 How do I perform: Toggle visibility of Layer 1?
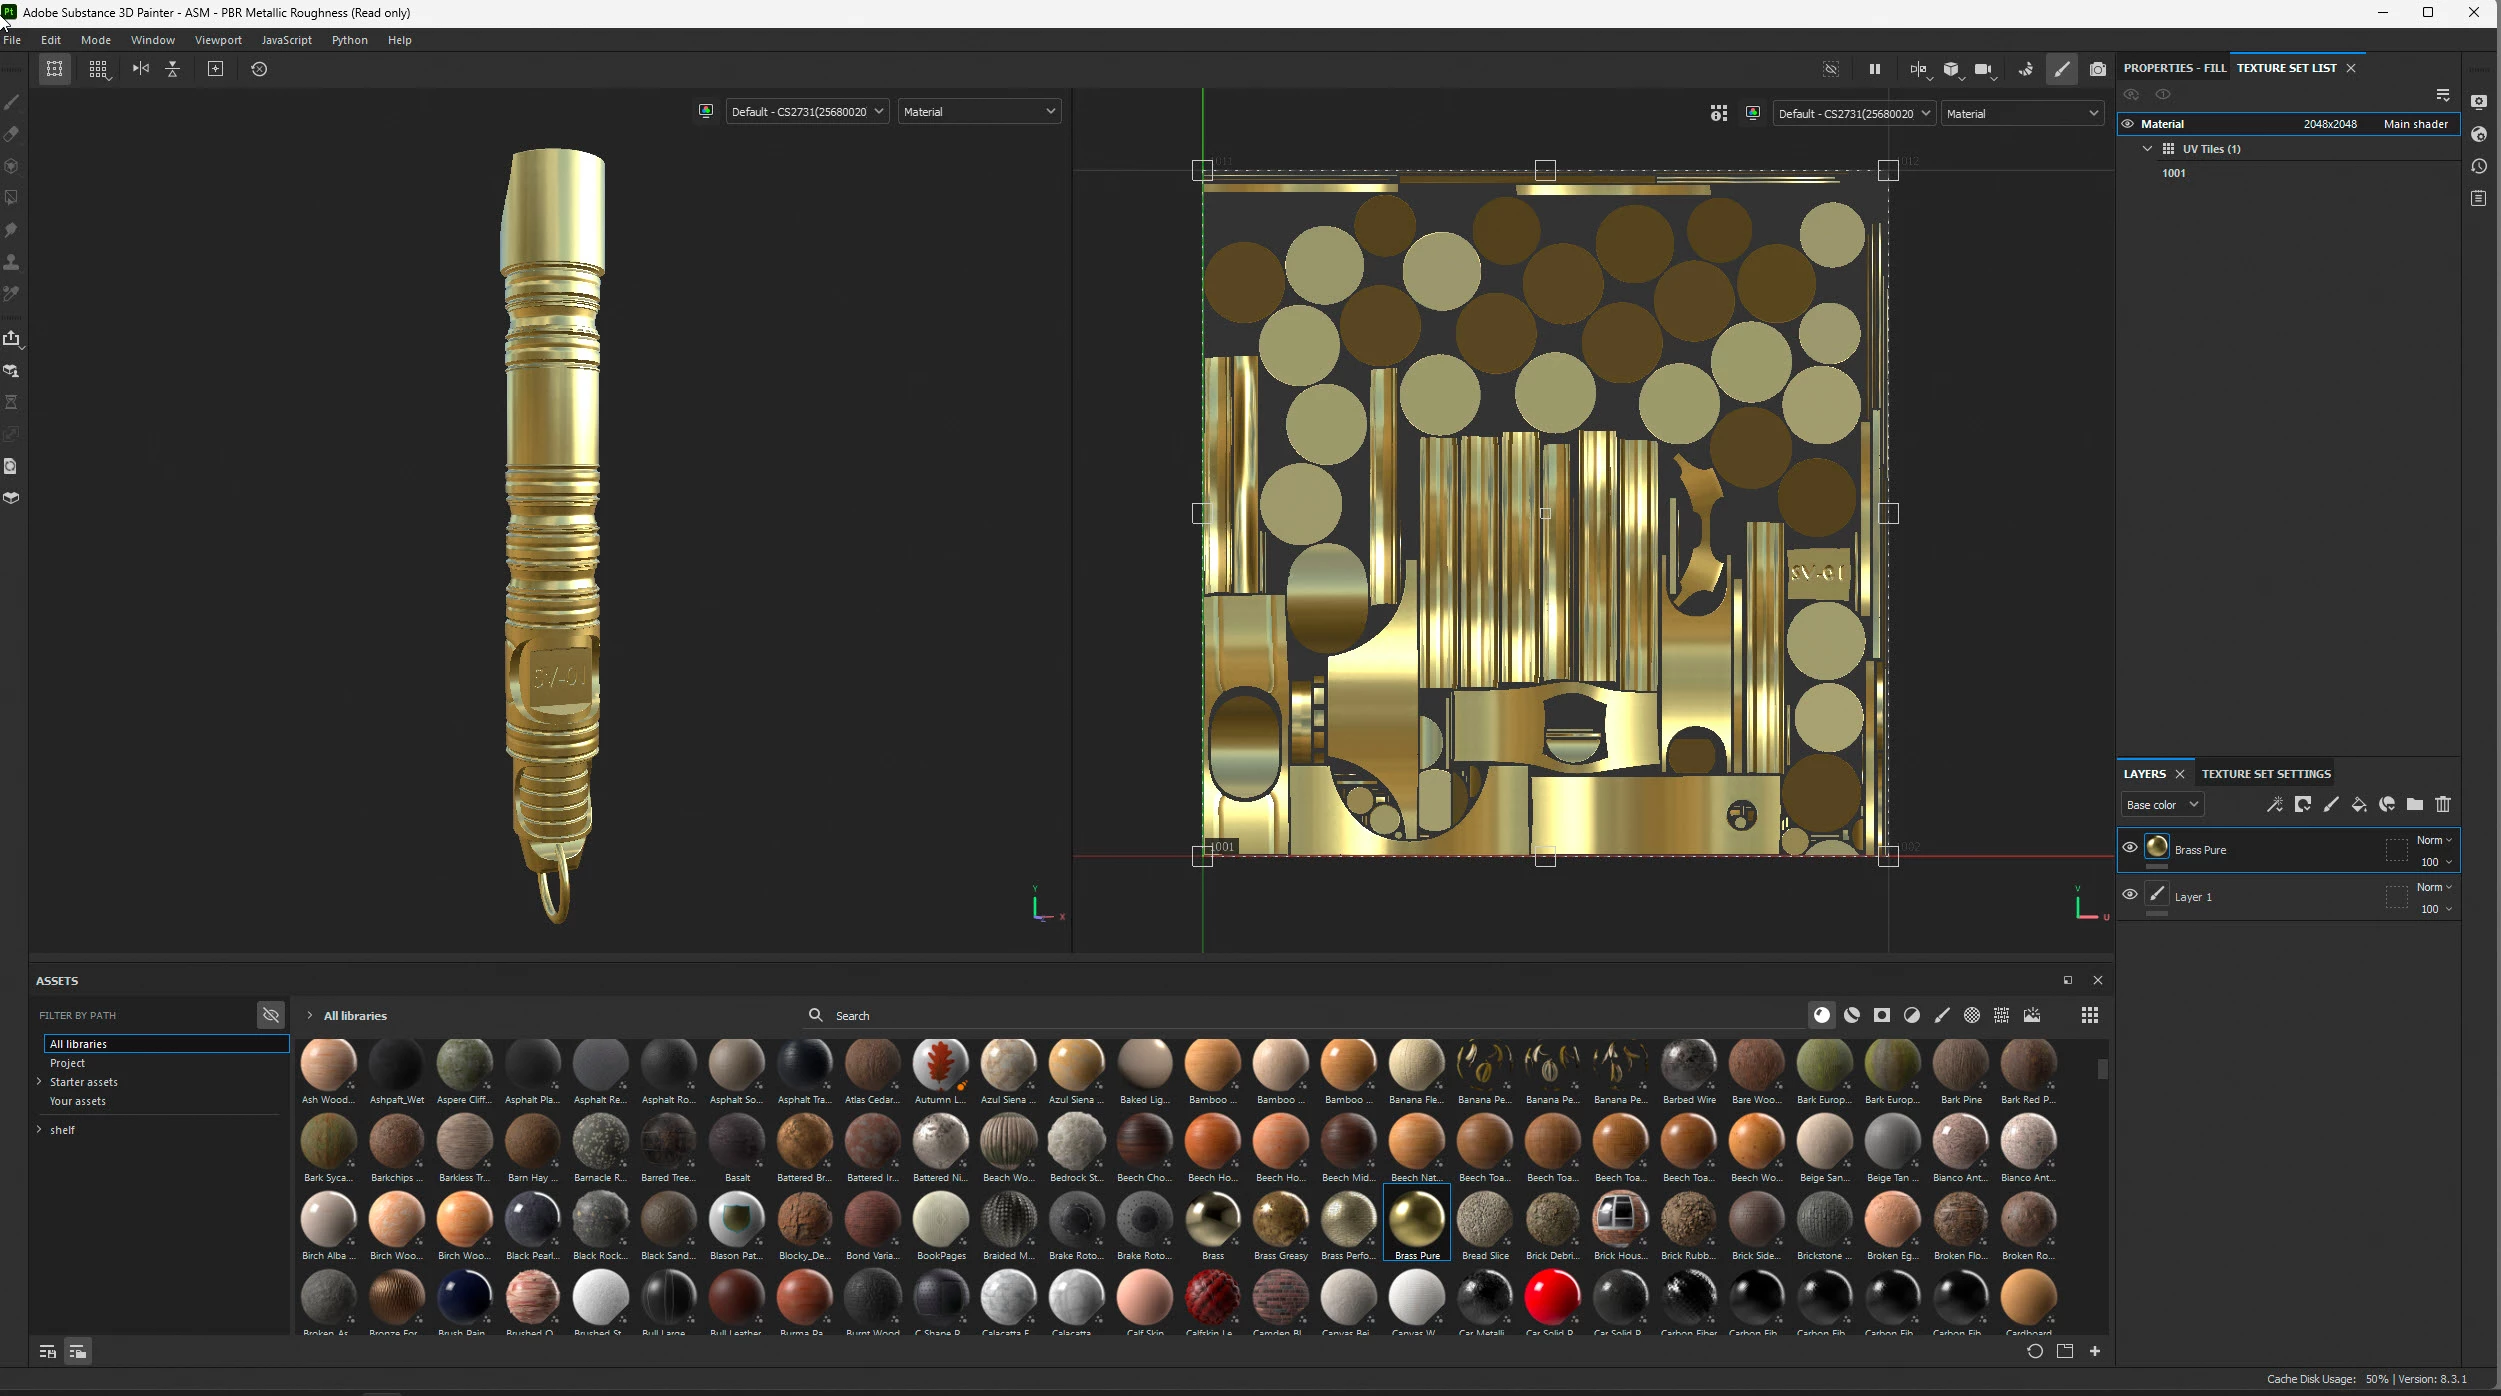click(2129, 895)
